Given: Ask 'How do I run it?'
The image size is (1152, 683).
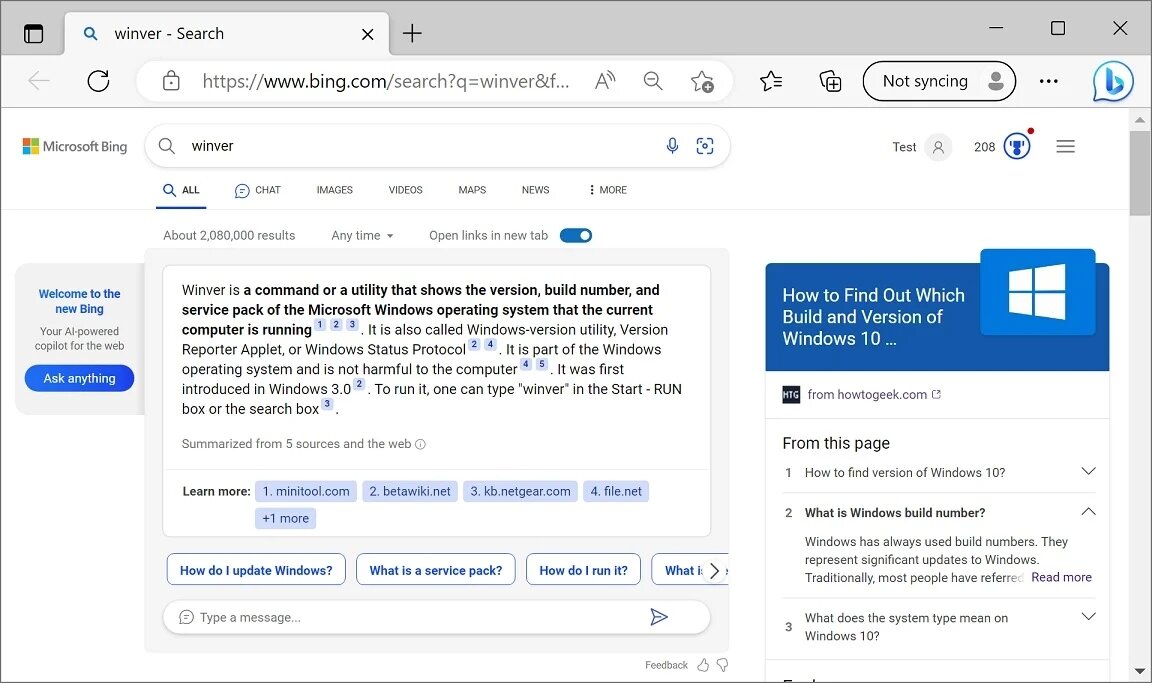Looking at the screenshot, I should 583,570.
